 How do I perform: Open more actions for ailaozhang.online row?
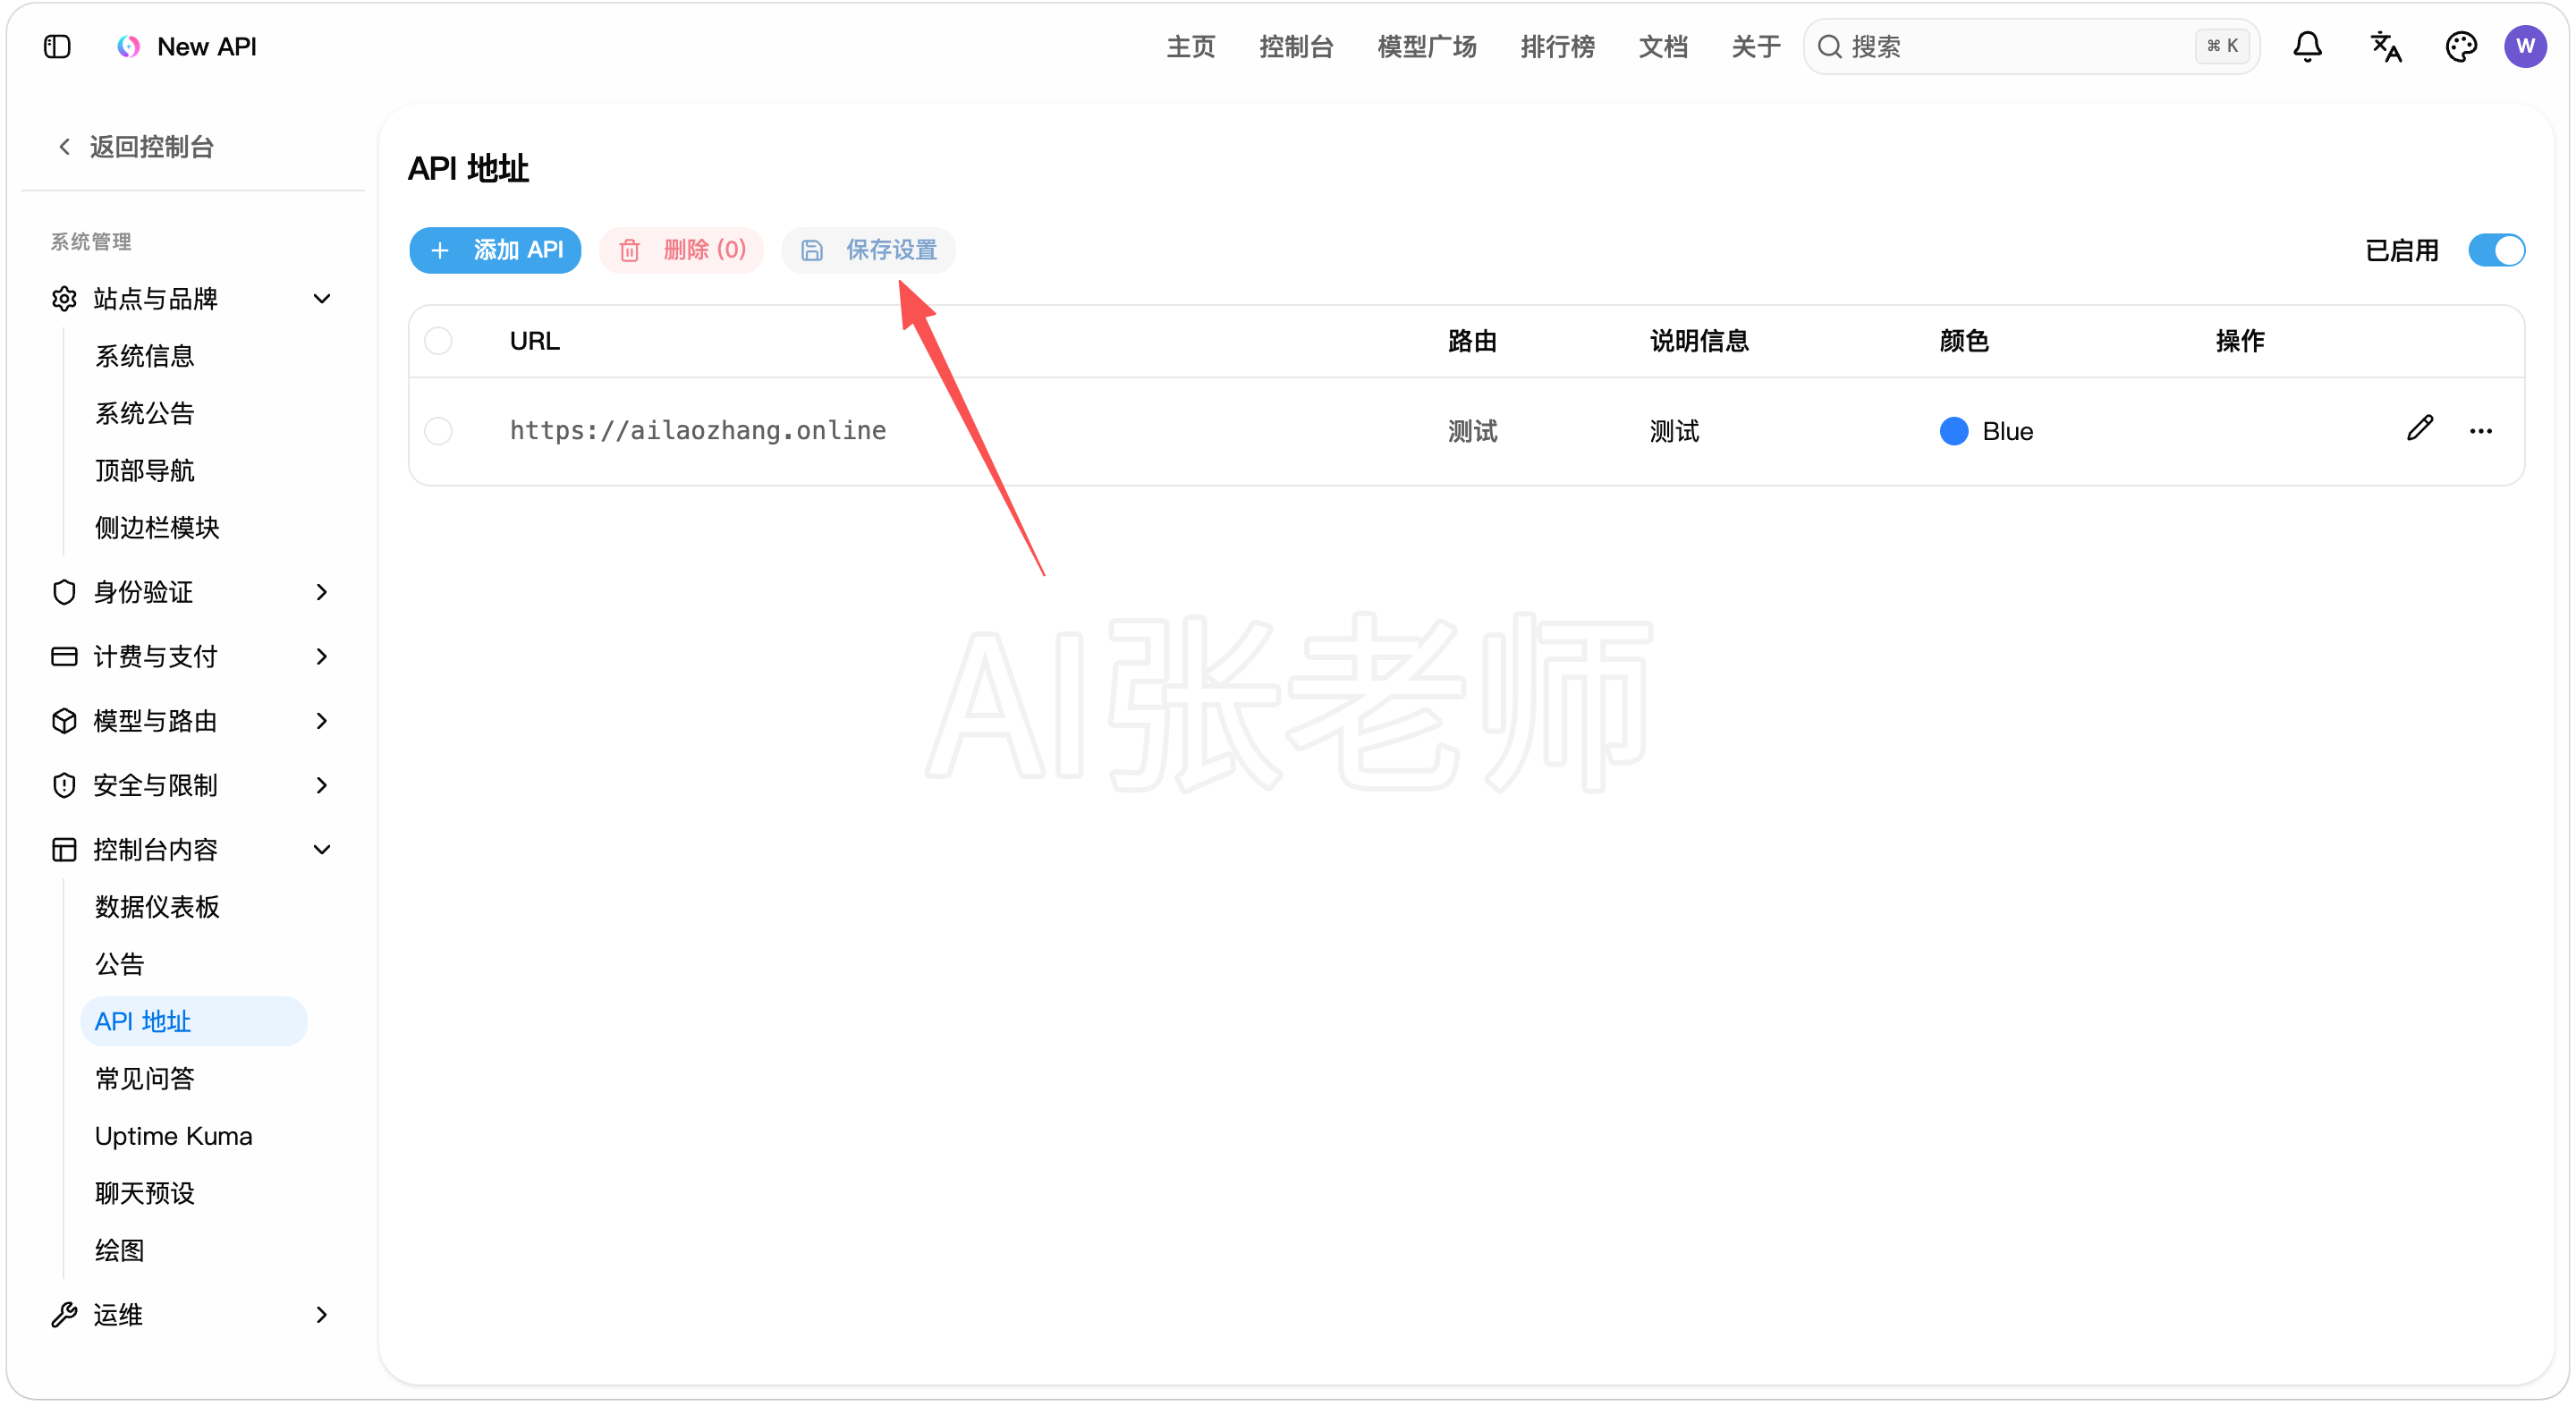(2481, 431)
